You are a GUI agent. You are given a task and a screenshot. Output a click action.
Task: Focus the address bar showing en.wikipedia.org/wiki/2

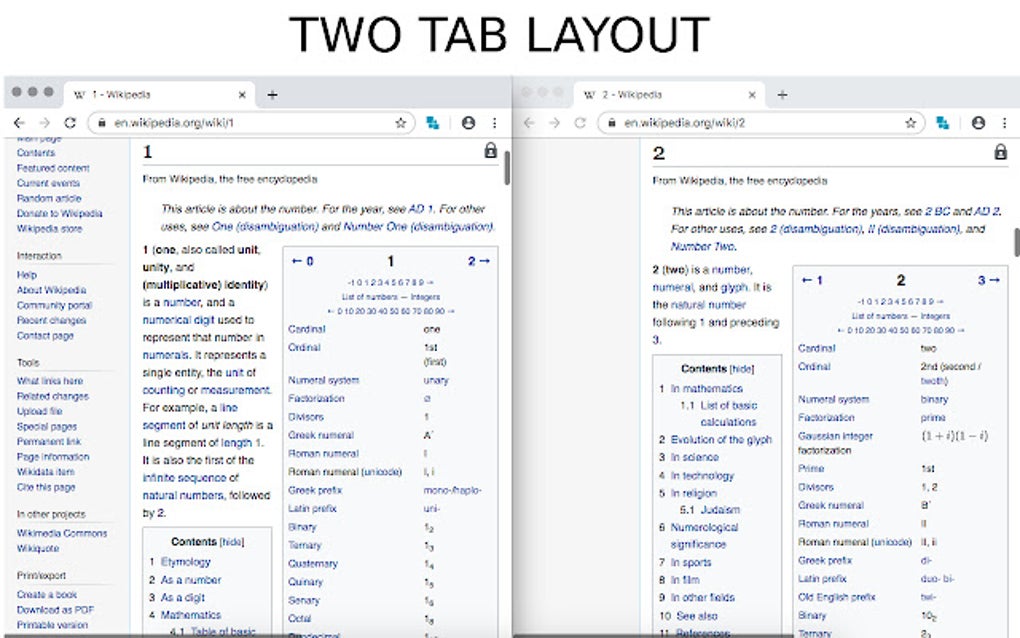[760, 123]
